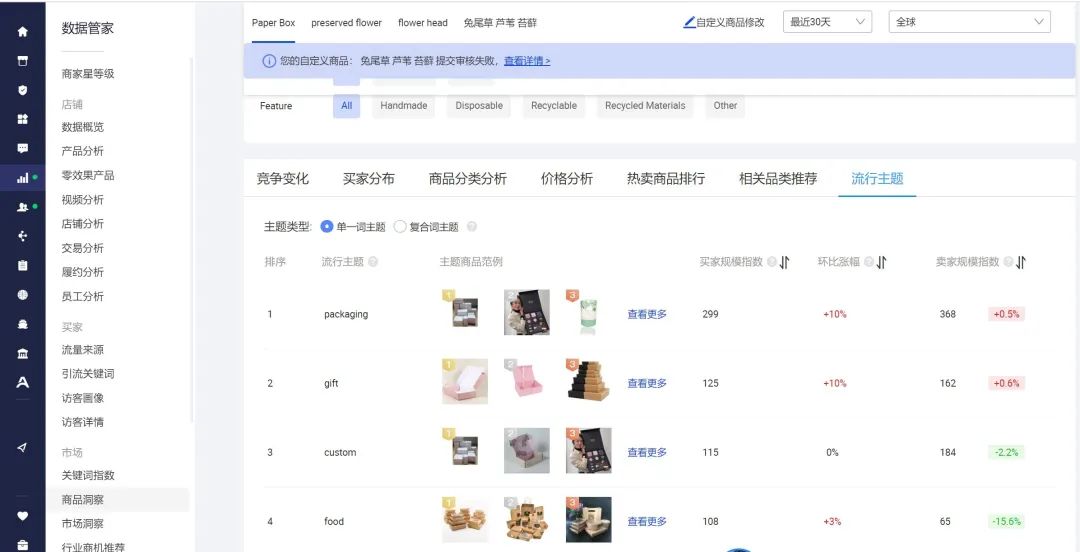The width and height of the screenshot is (1080, 552).
Task: Click help icon next to 卖家规模指数
Action: click(1008, 262)
